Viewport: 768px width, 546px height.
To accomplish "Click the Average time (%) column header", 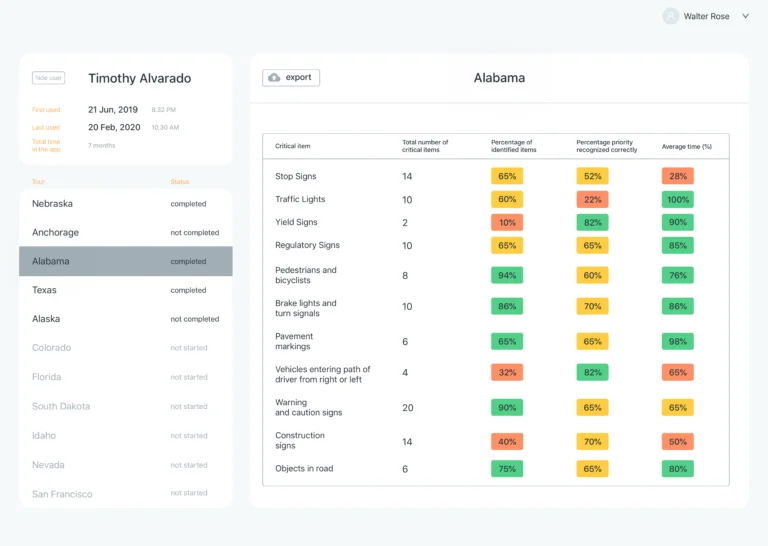I will pyautogui.click(x=686, y=147).
